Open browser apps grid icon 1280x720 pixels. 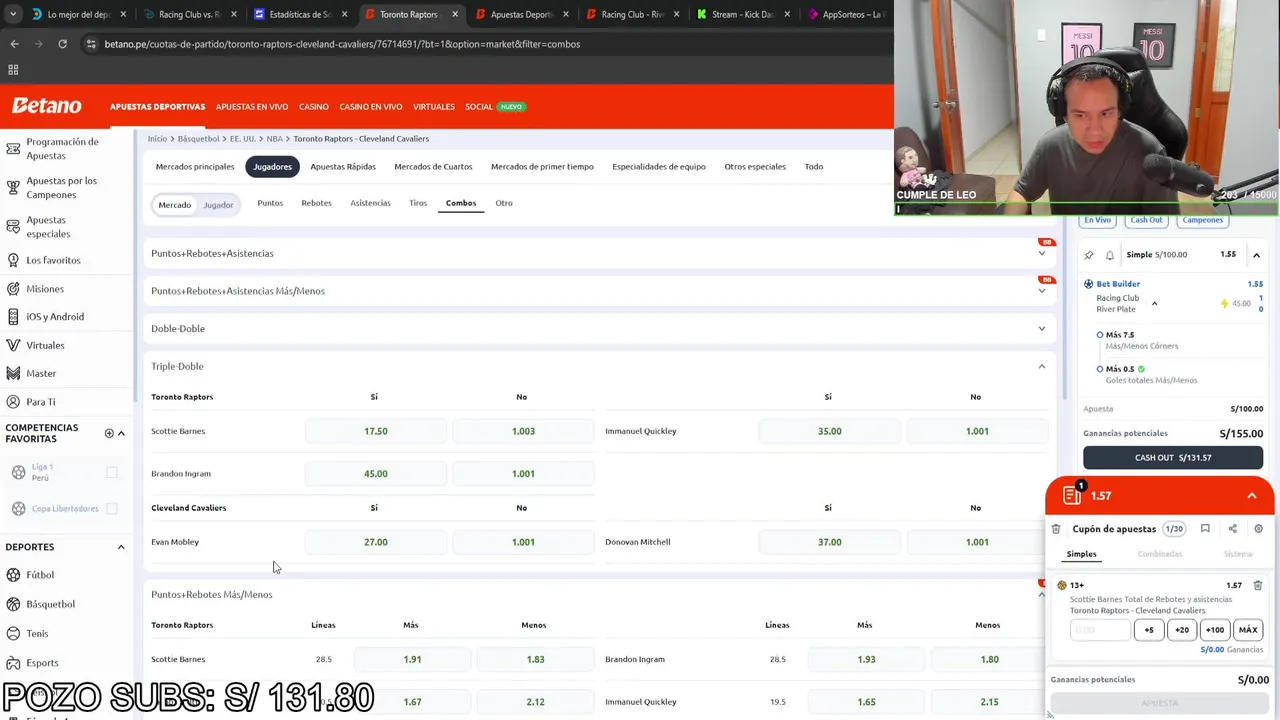click(x=13, y=70)
